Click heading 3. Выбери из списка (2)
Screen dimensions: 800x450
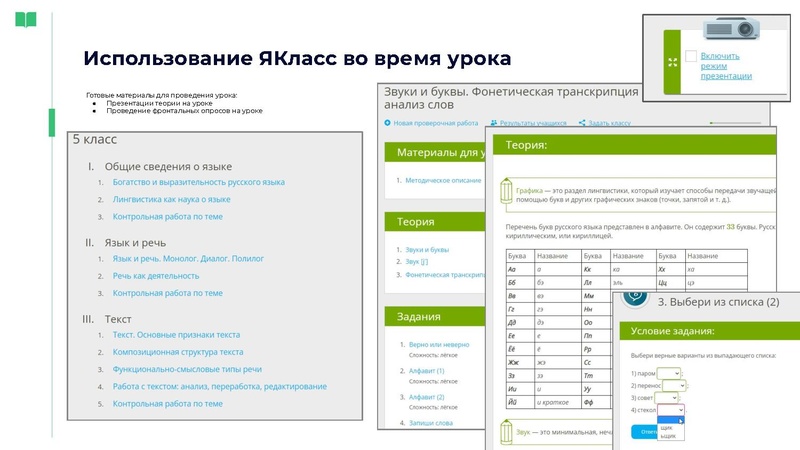[718, 302]
